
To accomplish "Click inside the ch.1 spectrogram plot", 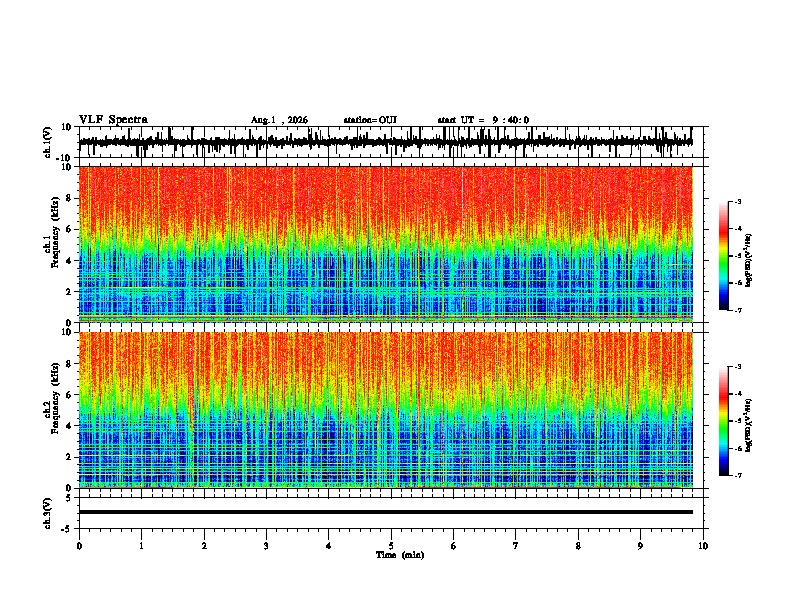I will pos(386,244).
